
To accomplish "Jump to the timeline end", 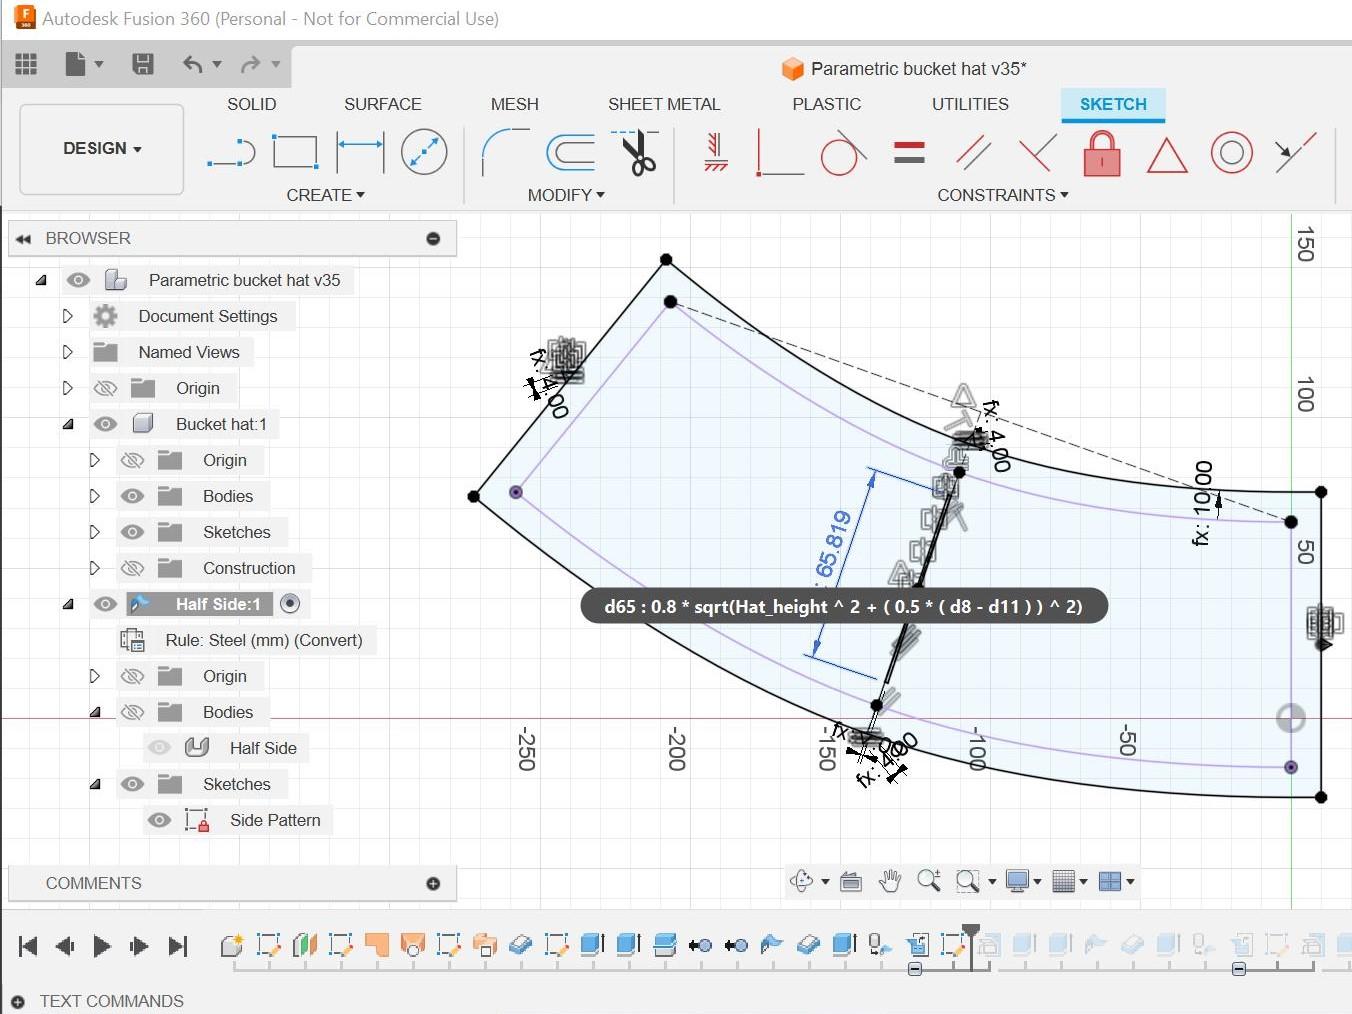I will click(x=178, y=946).
